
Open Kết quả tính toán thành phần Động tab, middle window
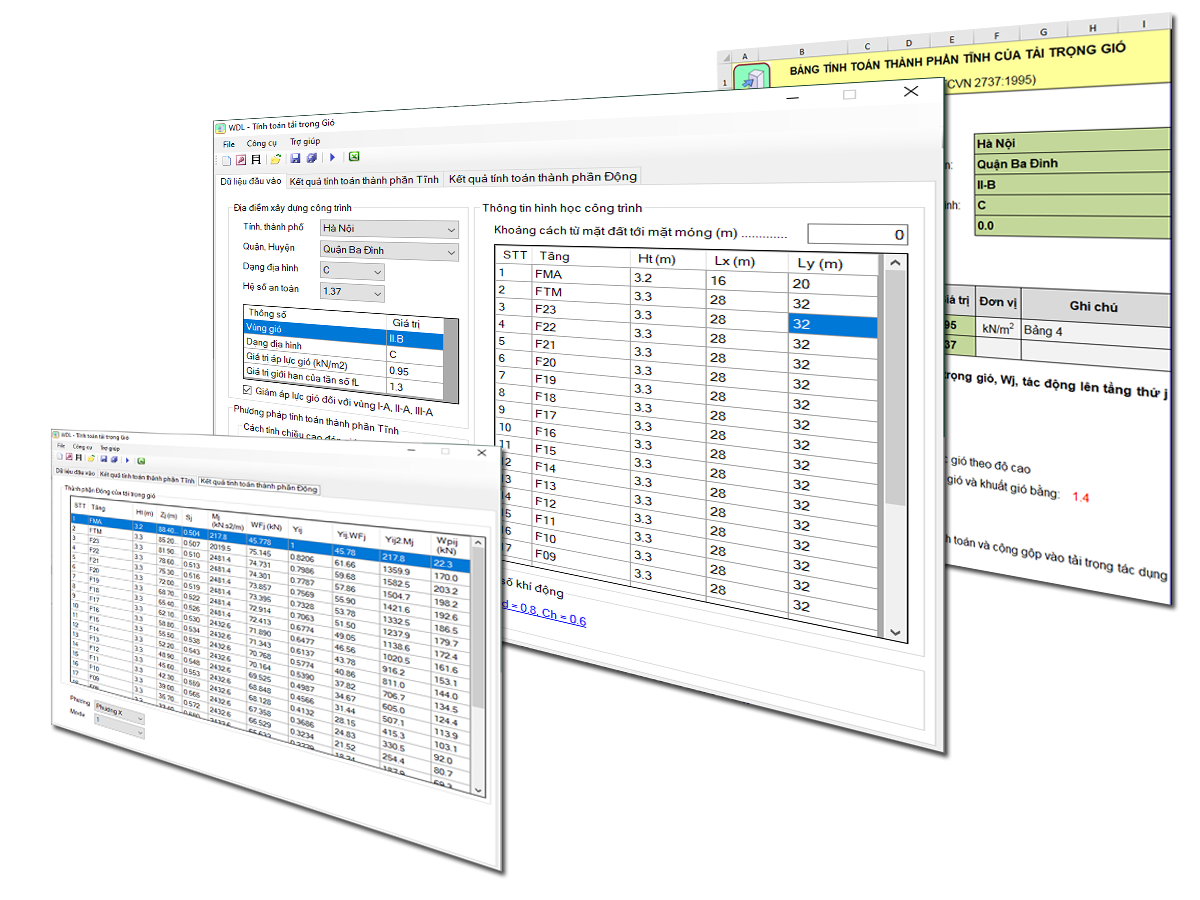pos(542,177)
